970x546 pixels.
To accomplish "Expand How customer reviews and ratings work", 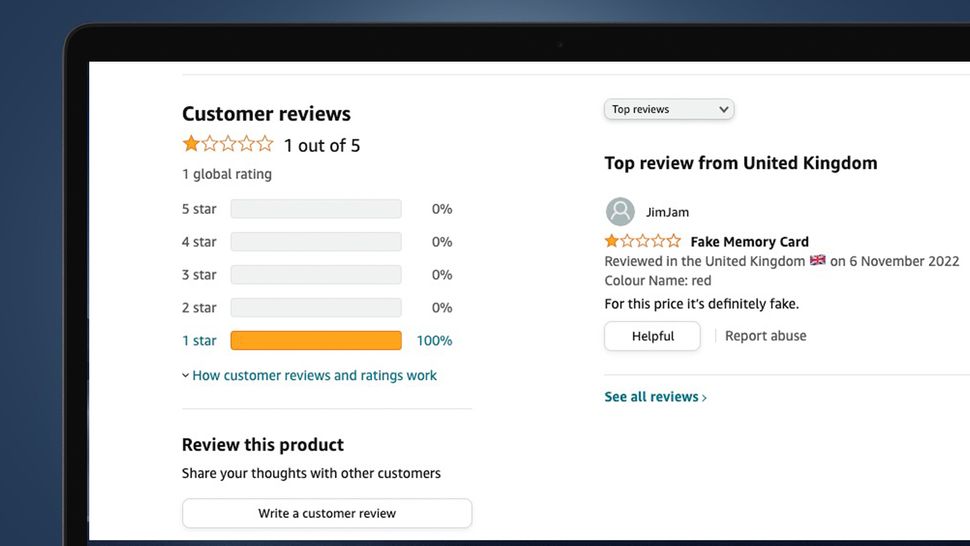I will click(x=310, y=376).
